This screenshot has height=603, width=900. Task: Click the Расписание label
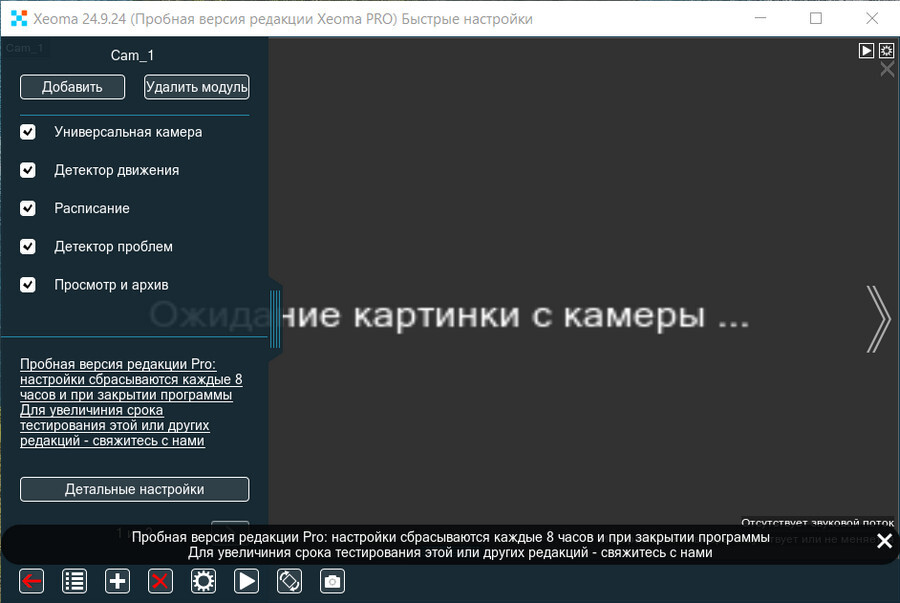point(92,208)
